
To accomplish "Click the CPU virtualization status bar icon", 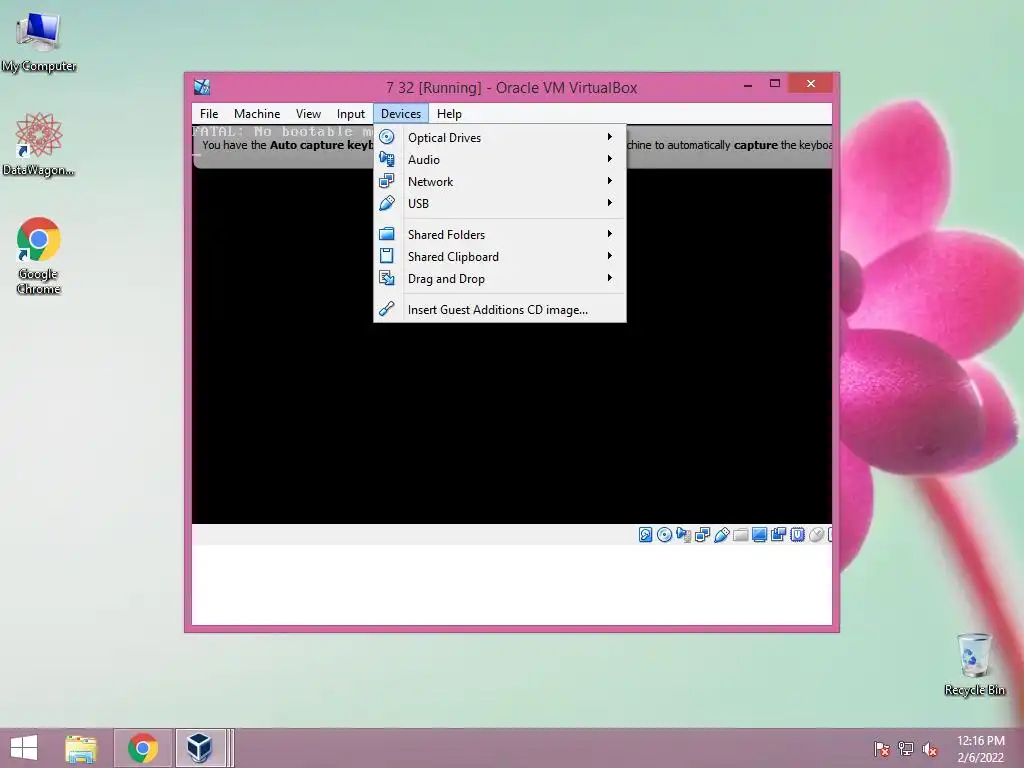I will 797,535.
